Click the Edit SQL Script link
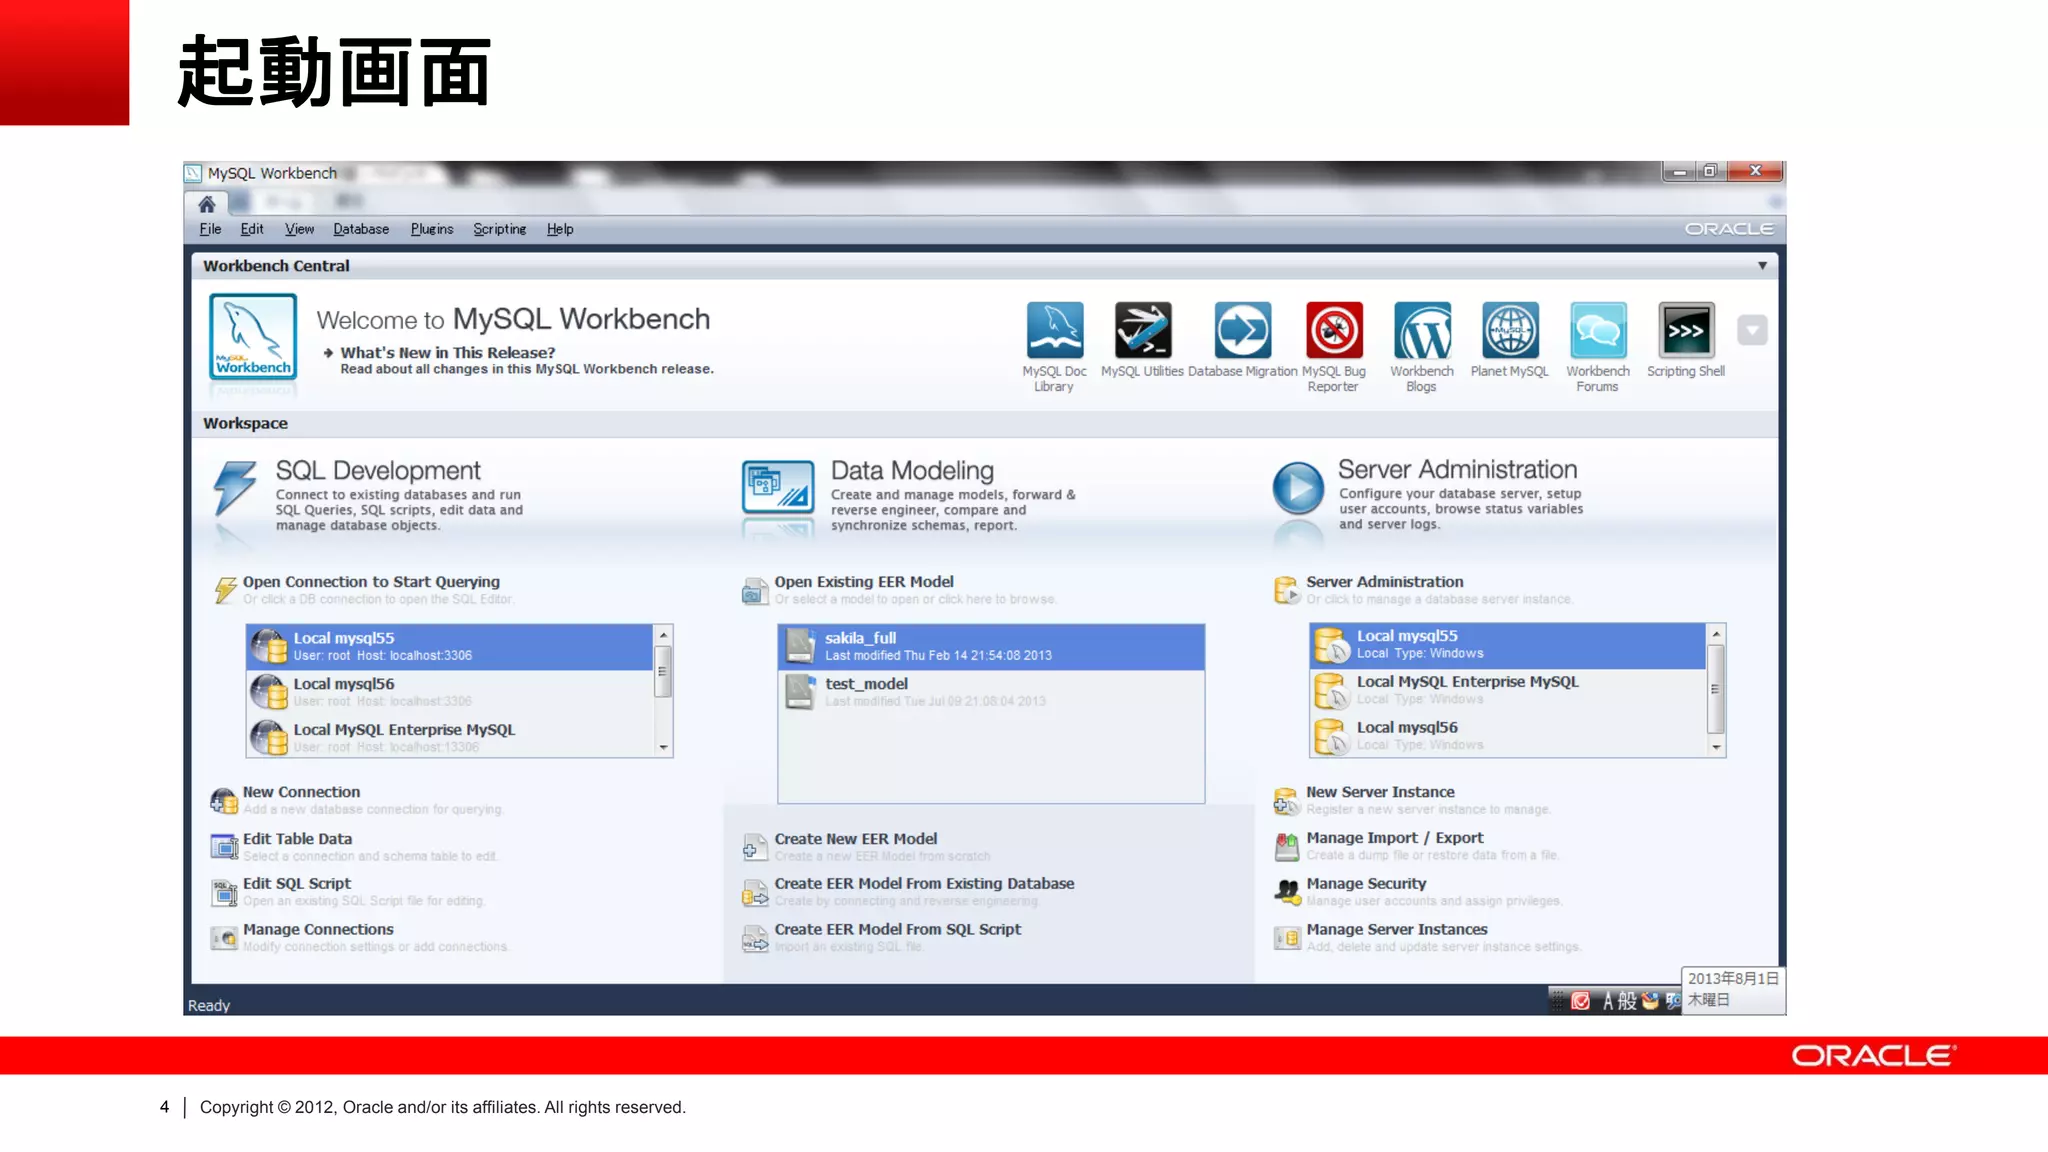This screenshot has width=2048, height=1152. [x=297, y=884]
